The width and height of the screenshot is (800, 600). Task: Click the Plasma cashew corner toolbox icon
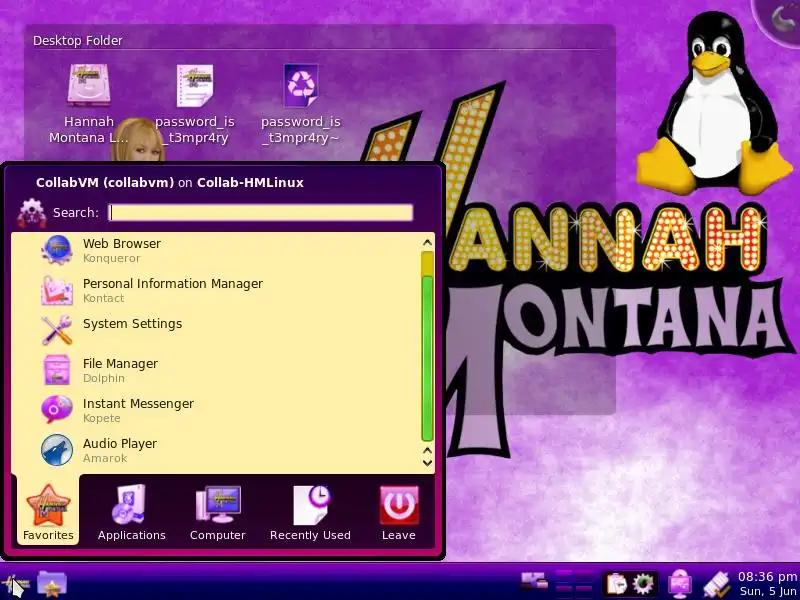click(781, 19)
